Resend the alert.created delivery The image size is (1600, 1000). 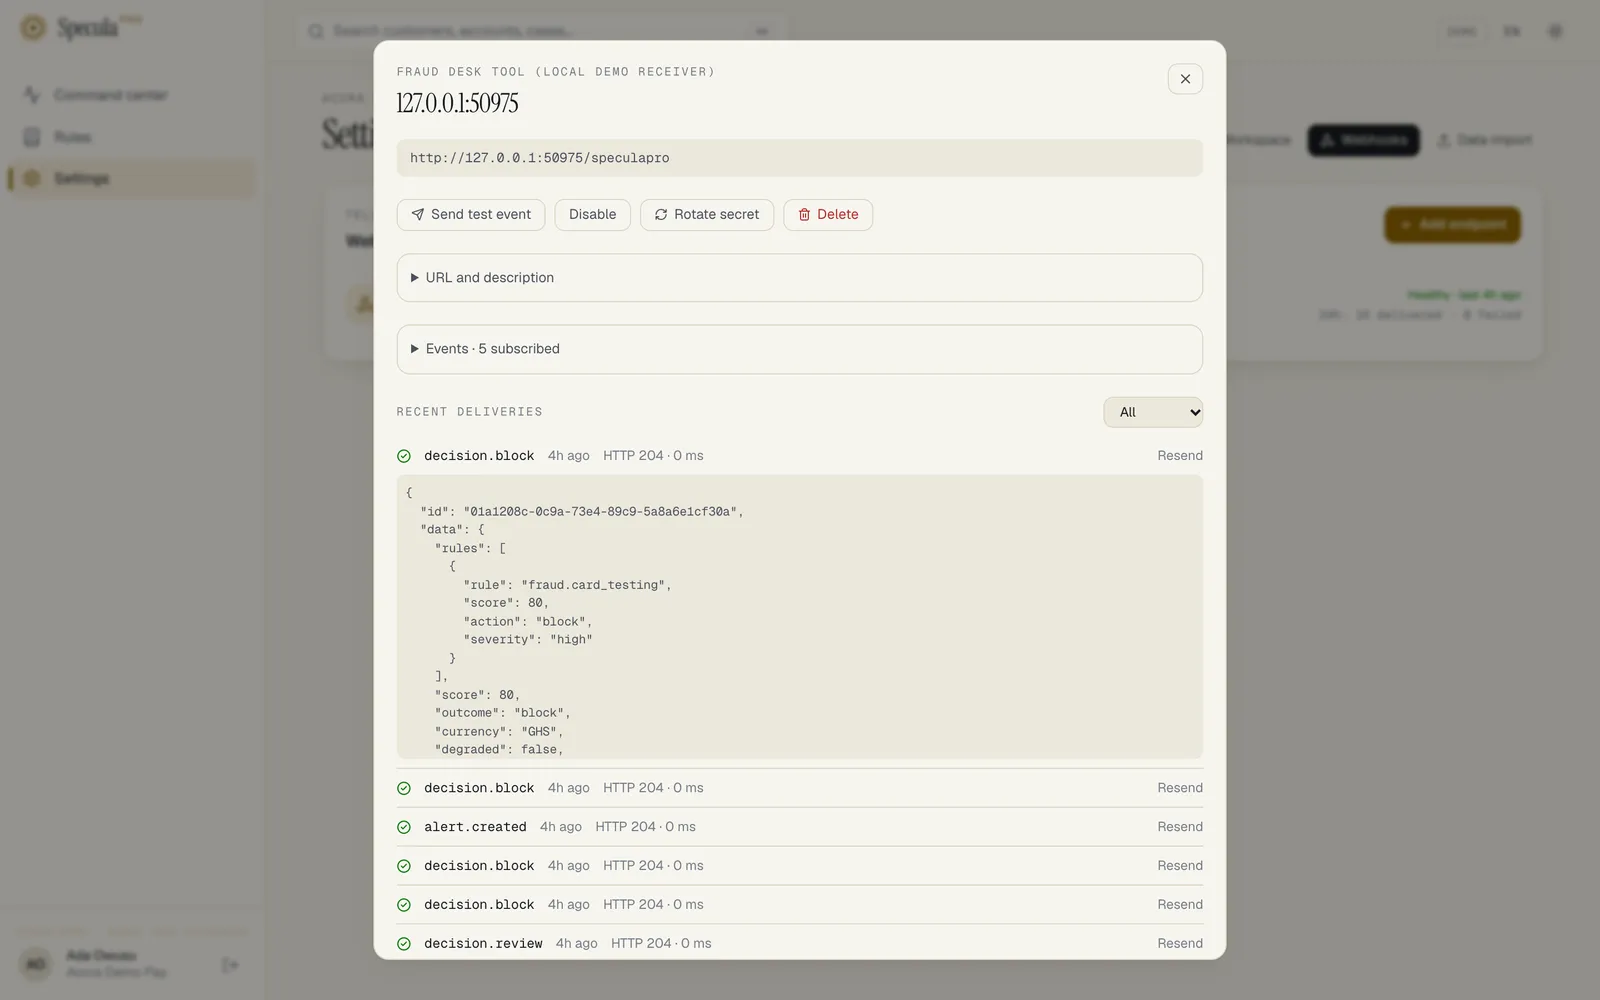point(1180,827)
